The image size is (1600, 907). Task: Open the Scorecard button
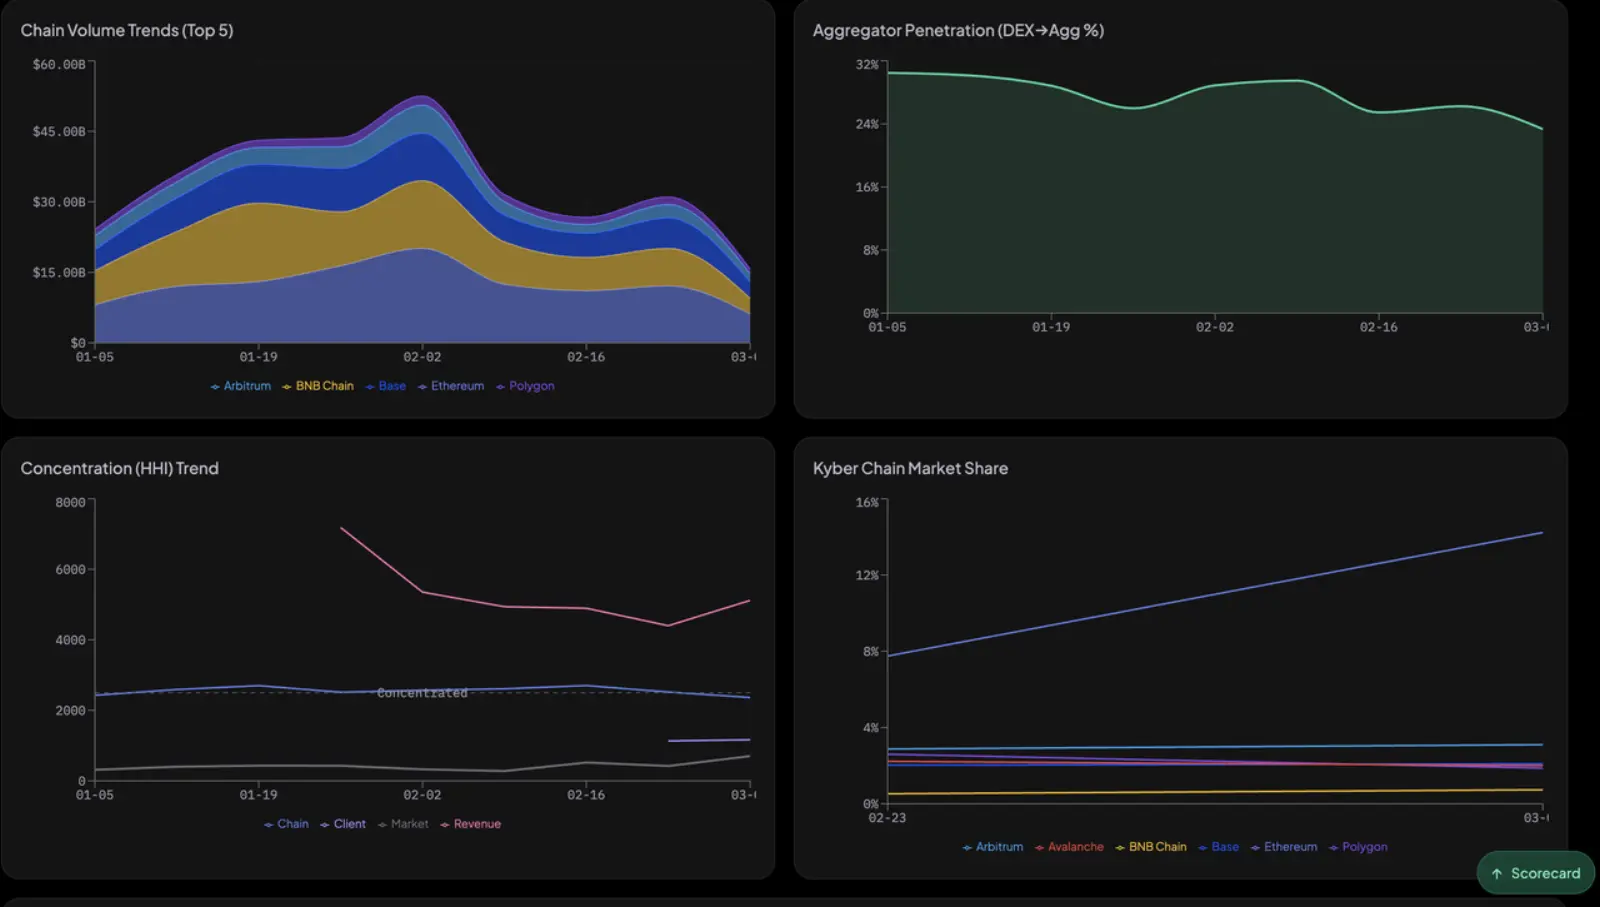tap(1535, 873)
